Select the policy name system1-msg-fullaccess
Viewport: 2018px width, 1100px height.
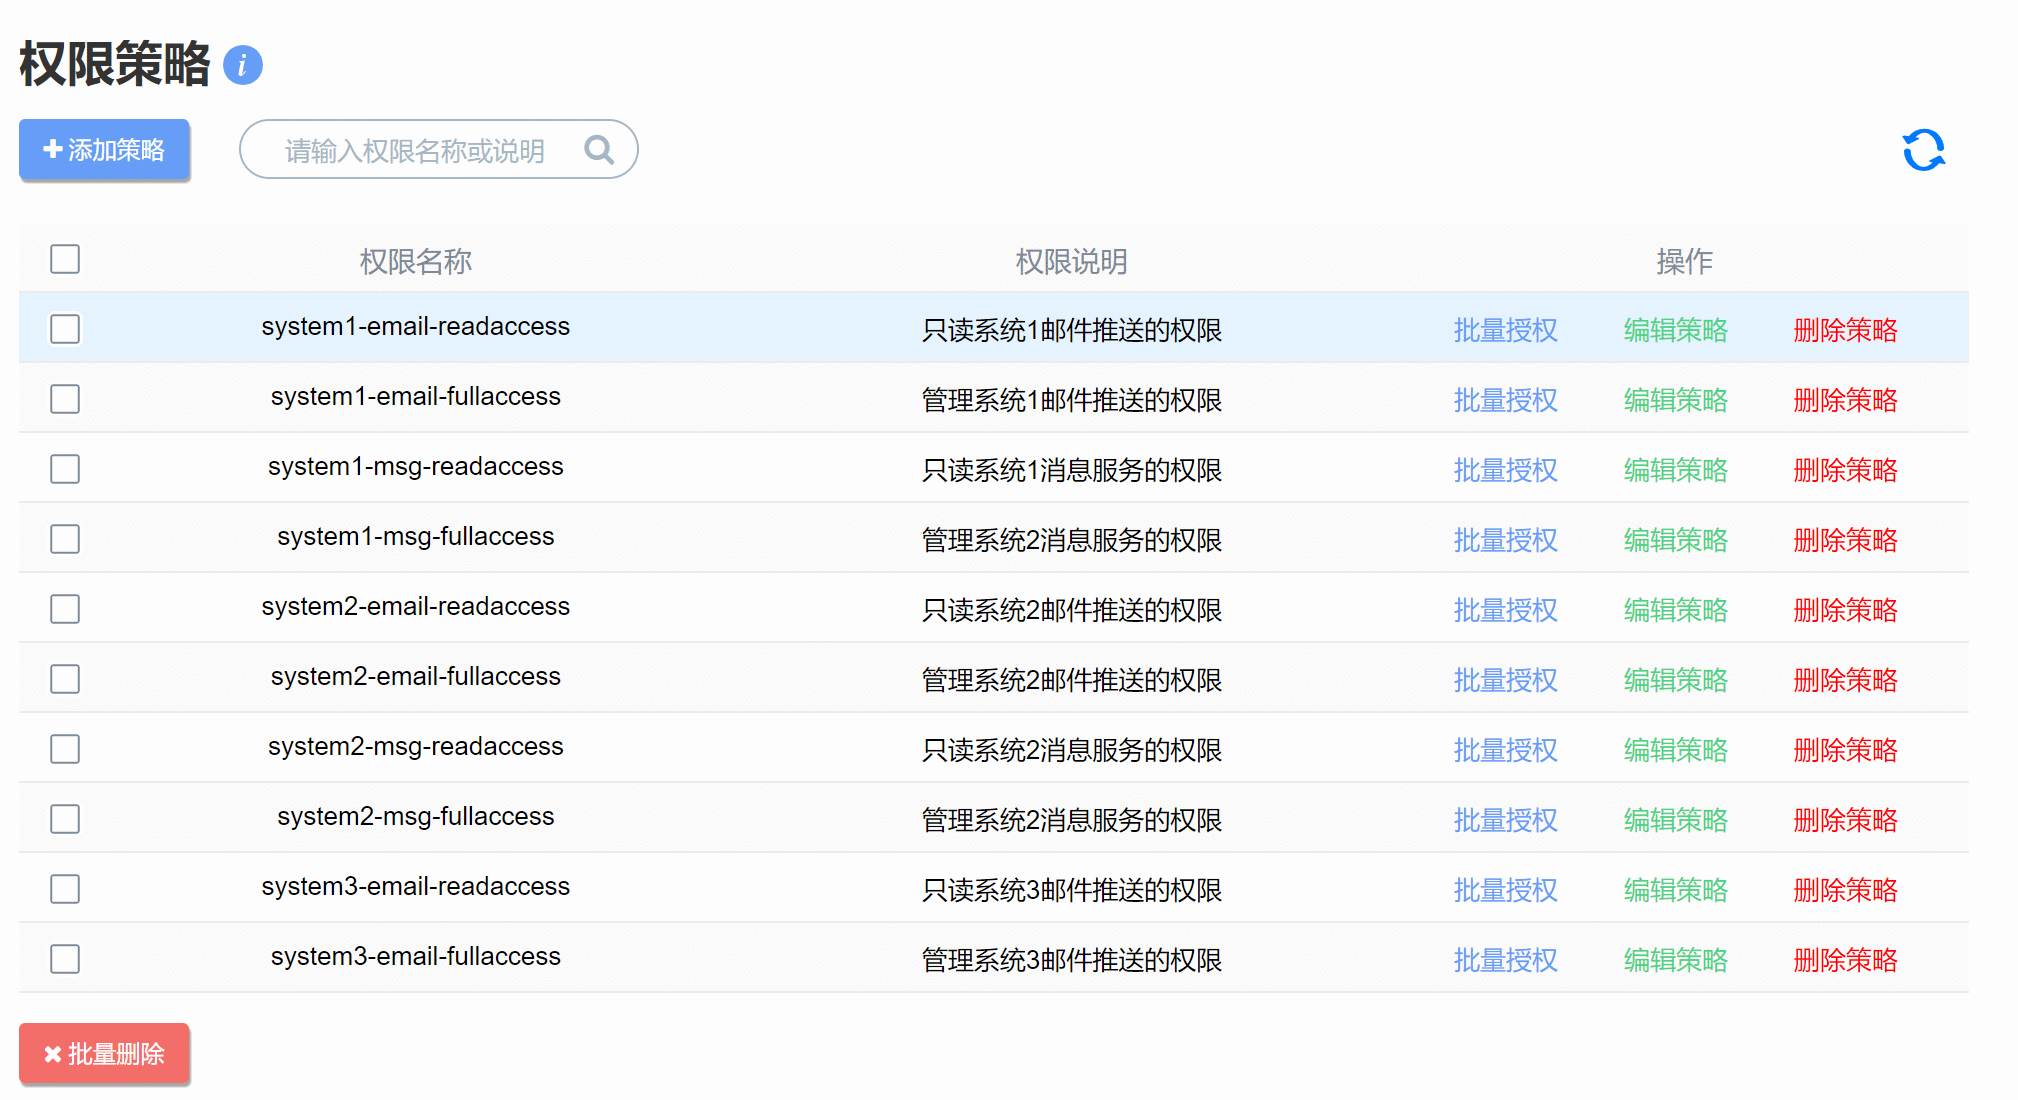point(415,537)
